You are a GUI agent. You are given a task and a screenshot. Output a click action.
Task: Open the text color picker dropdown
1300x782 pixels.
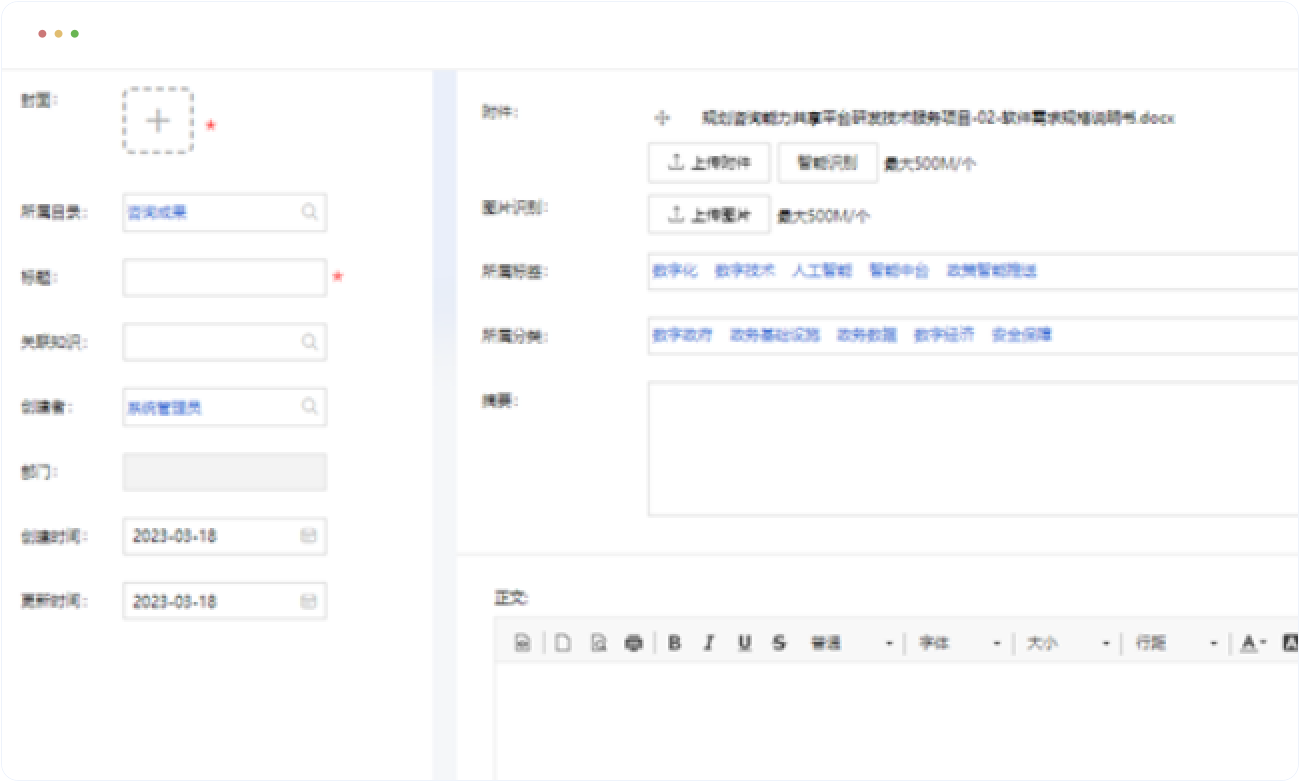point(1253,643)
